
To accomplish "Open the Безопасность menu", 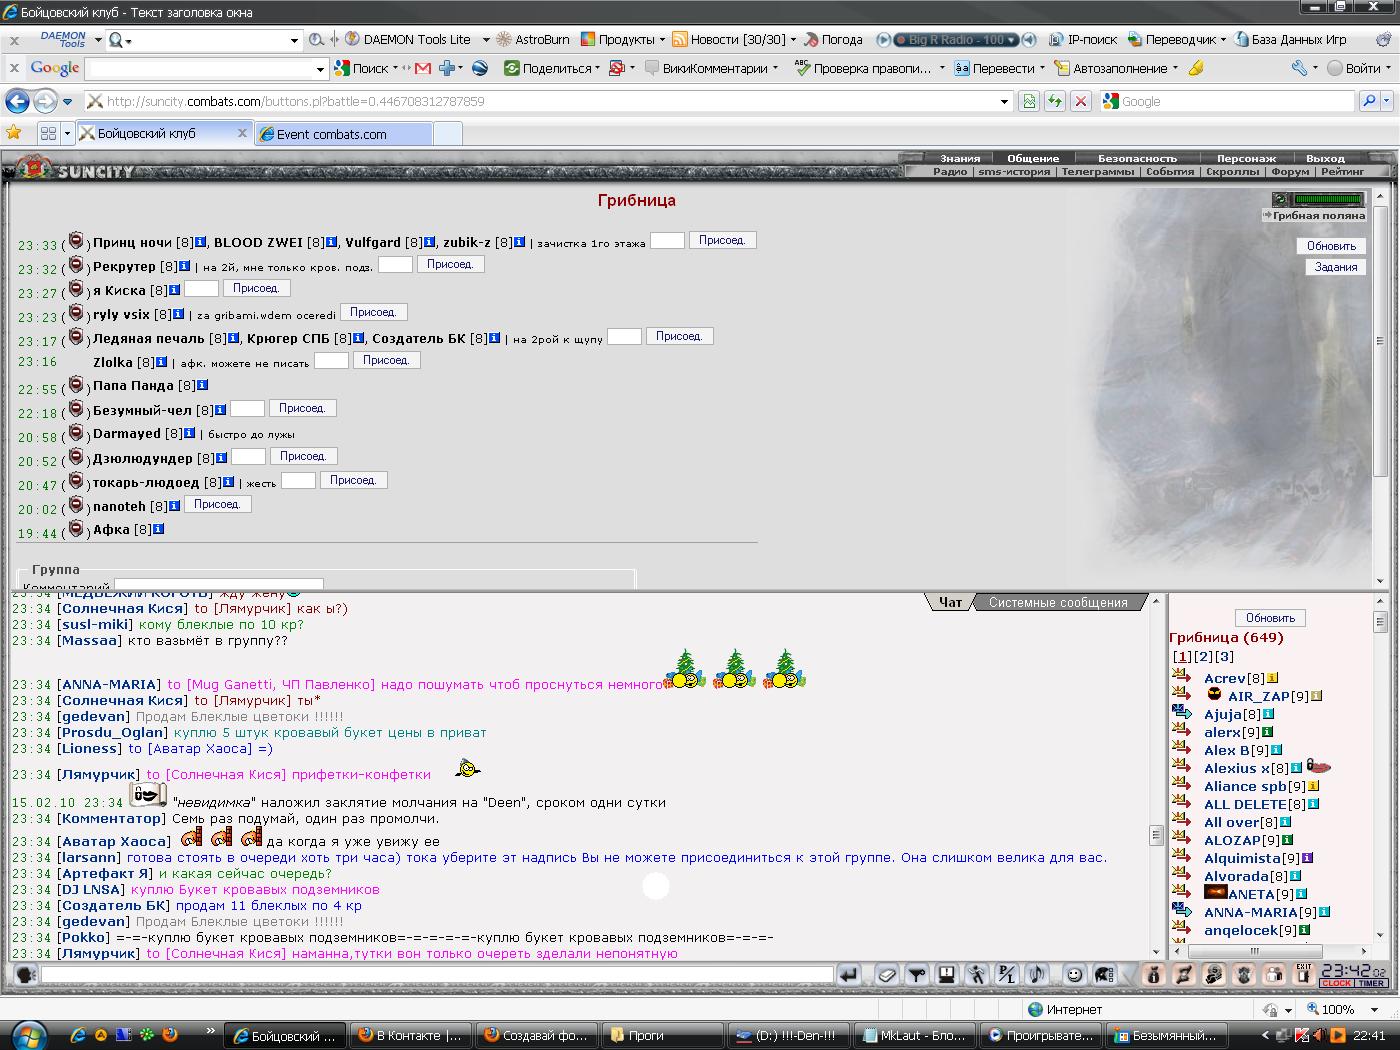I will point(1137,158).
